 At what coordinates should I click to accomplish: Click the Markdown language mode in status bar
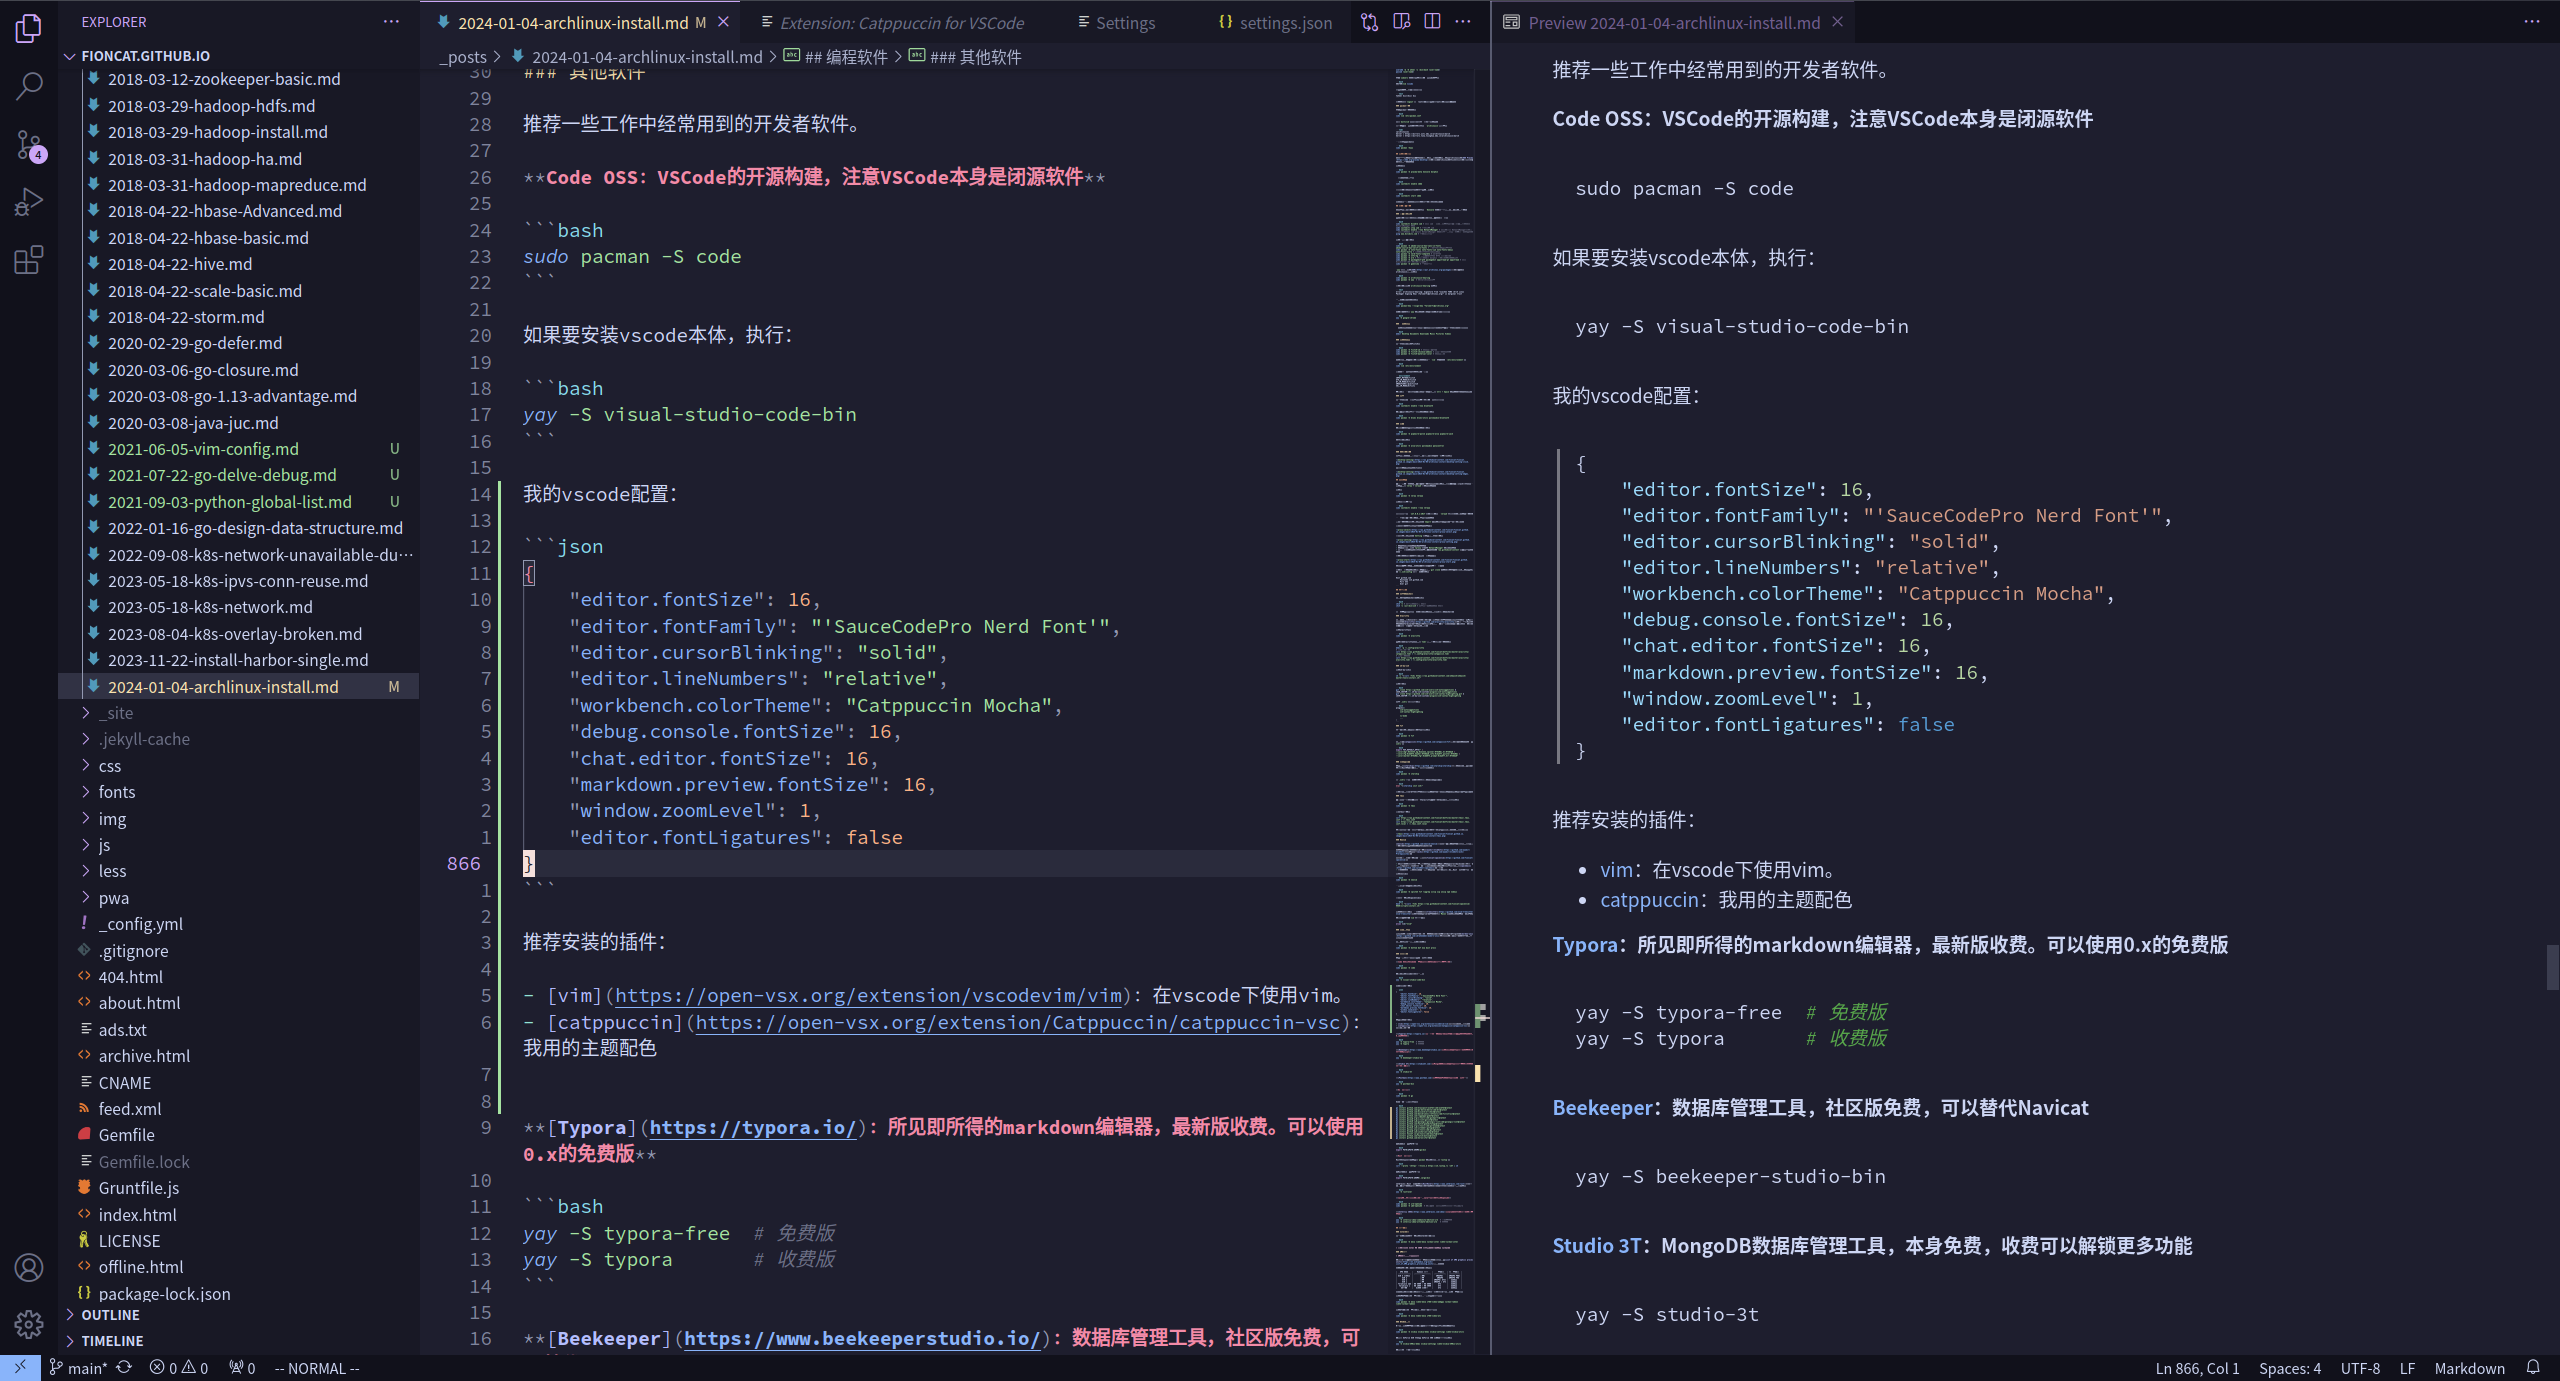[2469, 1368]
